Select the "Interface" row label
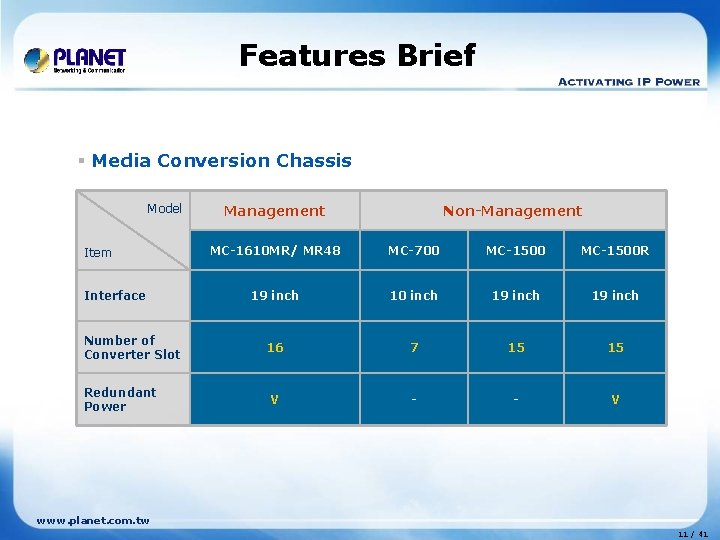This screenshot has height=540, width=720. [115, 295]
